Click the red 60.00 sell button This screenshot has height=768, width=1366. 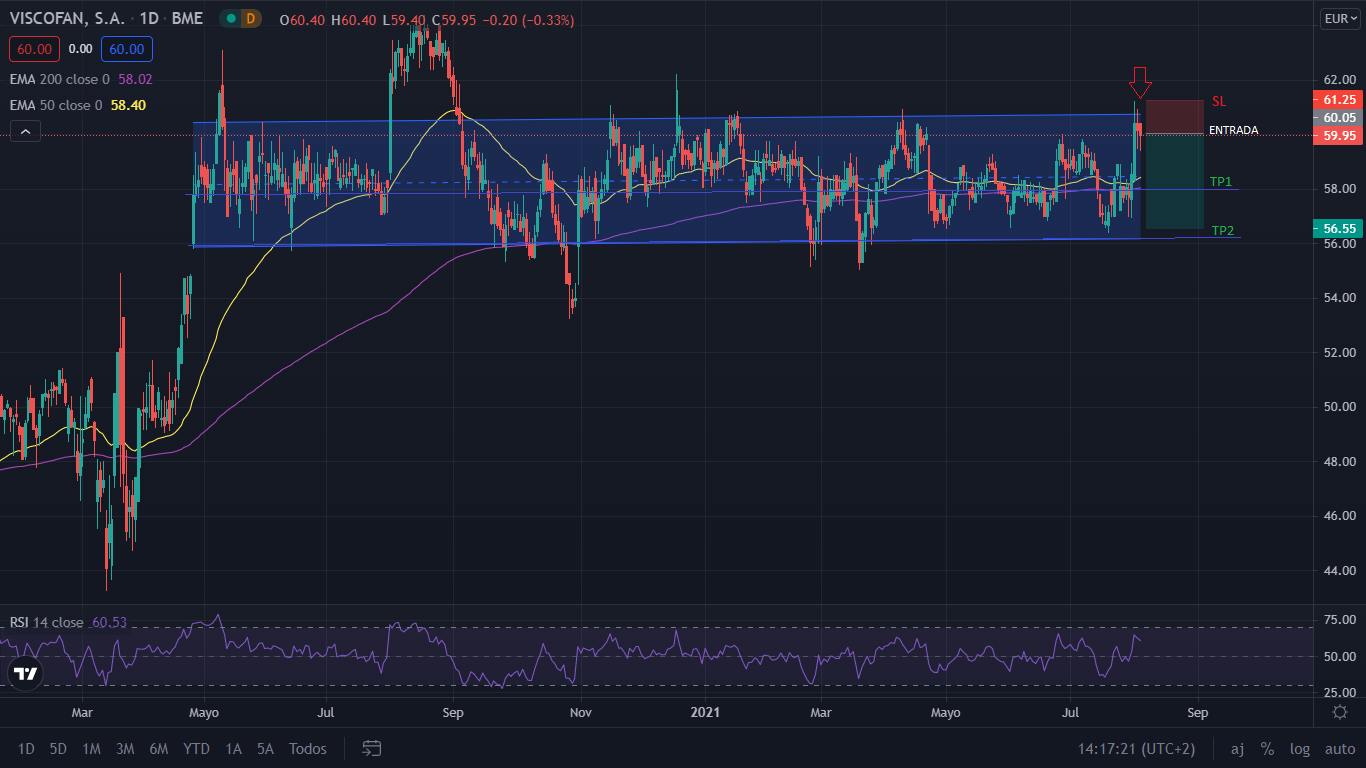(35, 49)
